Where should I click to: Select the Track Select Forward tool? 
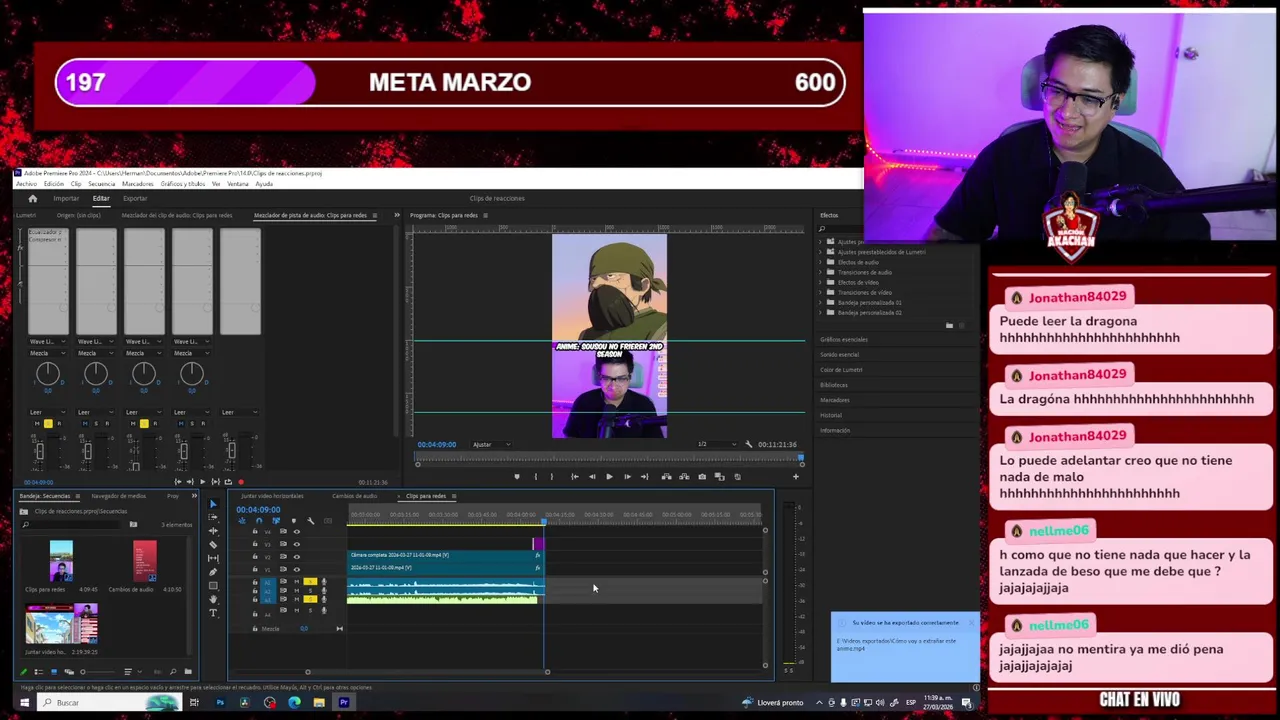[x=213, y=517]
